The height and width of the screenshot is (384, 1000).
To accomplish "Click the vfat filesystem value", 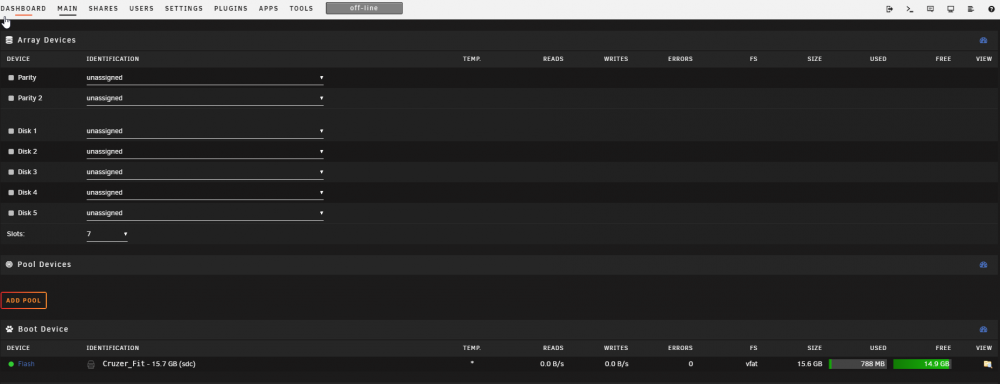I will (751, 364).
